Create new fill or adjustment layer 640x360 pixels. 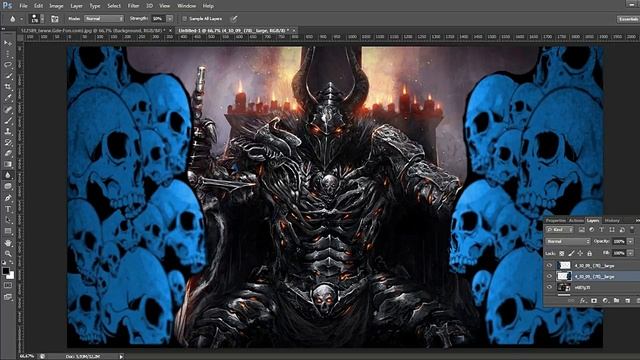(605, 300)
